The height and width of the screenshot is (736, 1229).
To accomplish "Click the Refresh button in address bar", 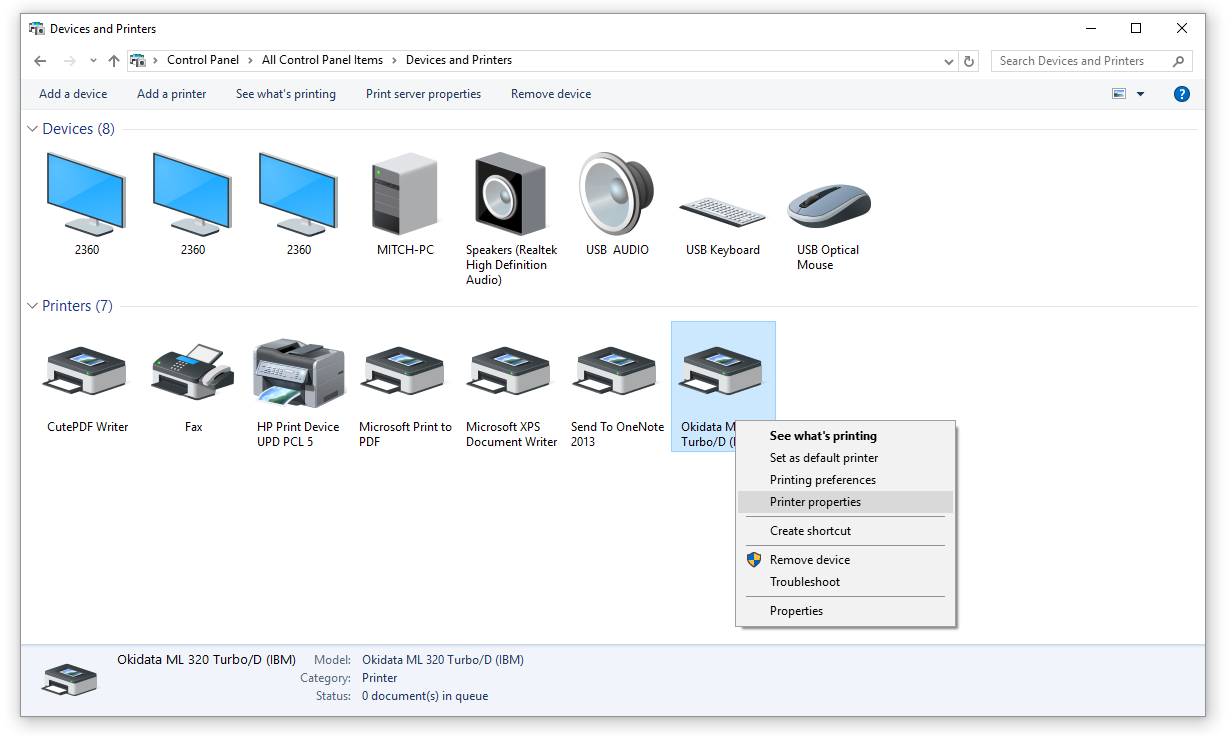I will [969, 61].
